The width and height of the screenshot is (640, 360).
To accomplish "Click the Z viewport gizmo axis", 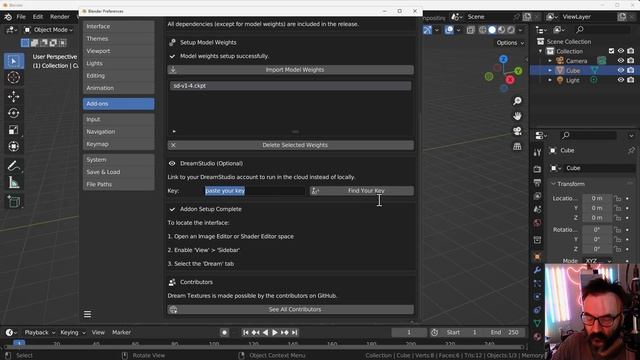I will click(503, 60).
